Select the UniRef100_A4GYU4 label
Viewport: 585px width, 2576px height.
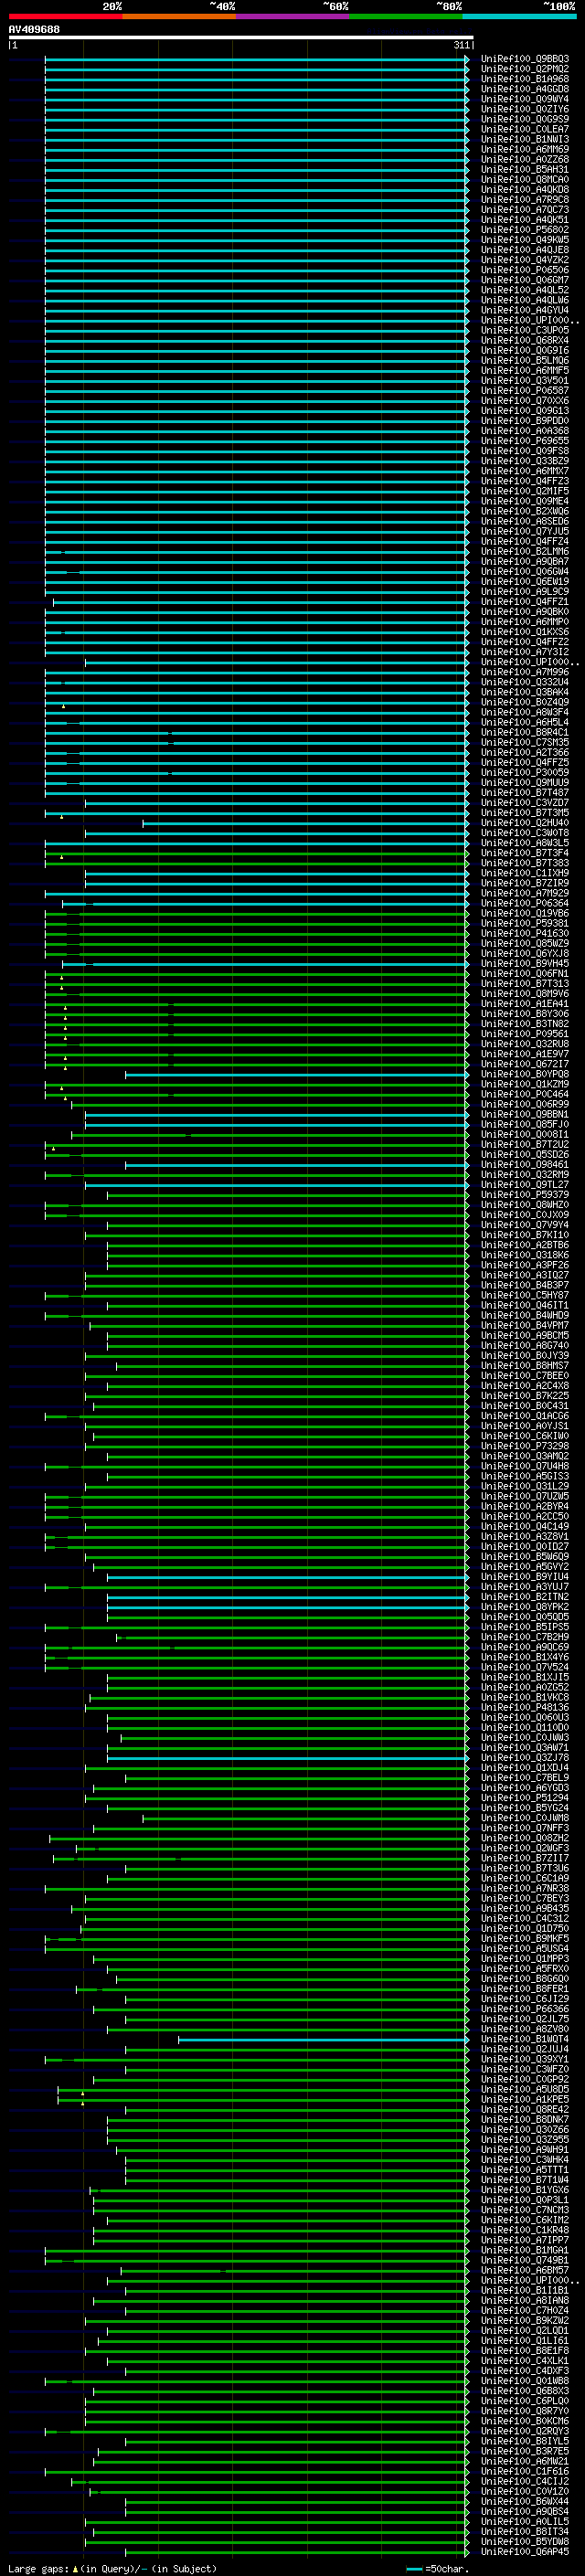pos(524,310)
